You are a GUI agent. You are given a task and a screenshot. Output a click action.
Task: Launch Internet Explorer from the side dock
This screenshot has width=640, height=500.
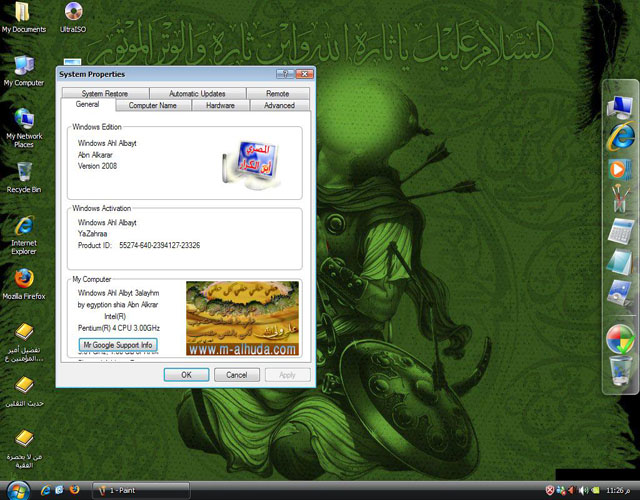[620, 136]
